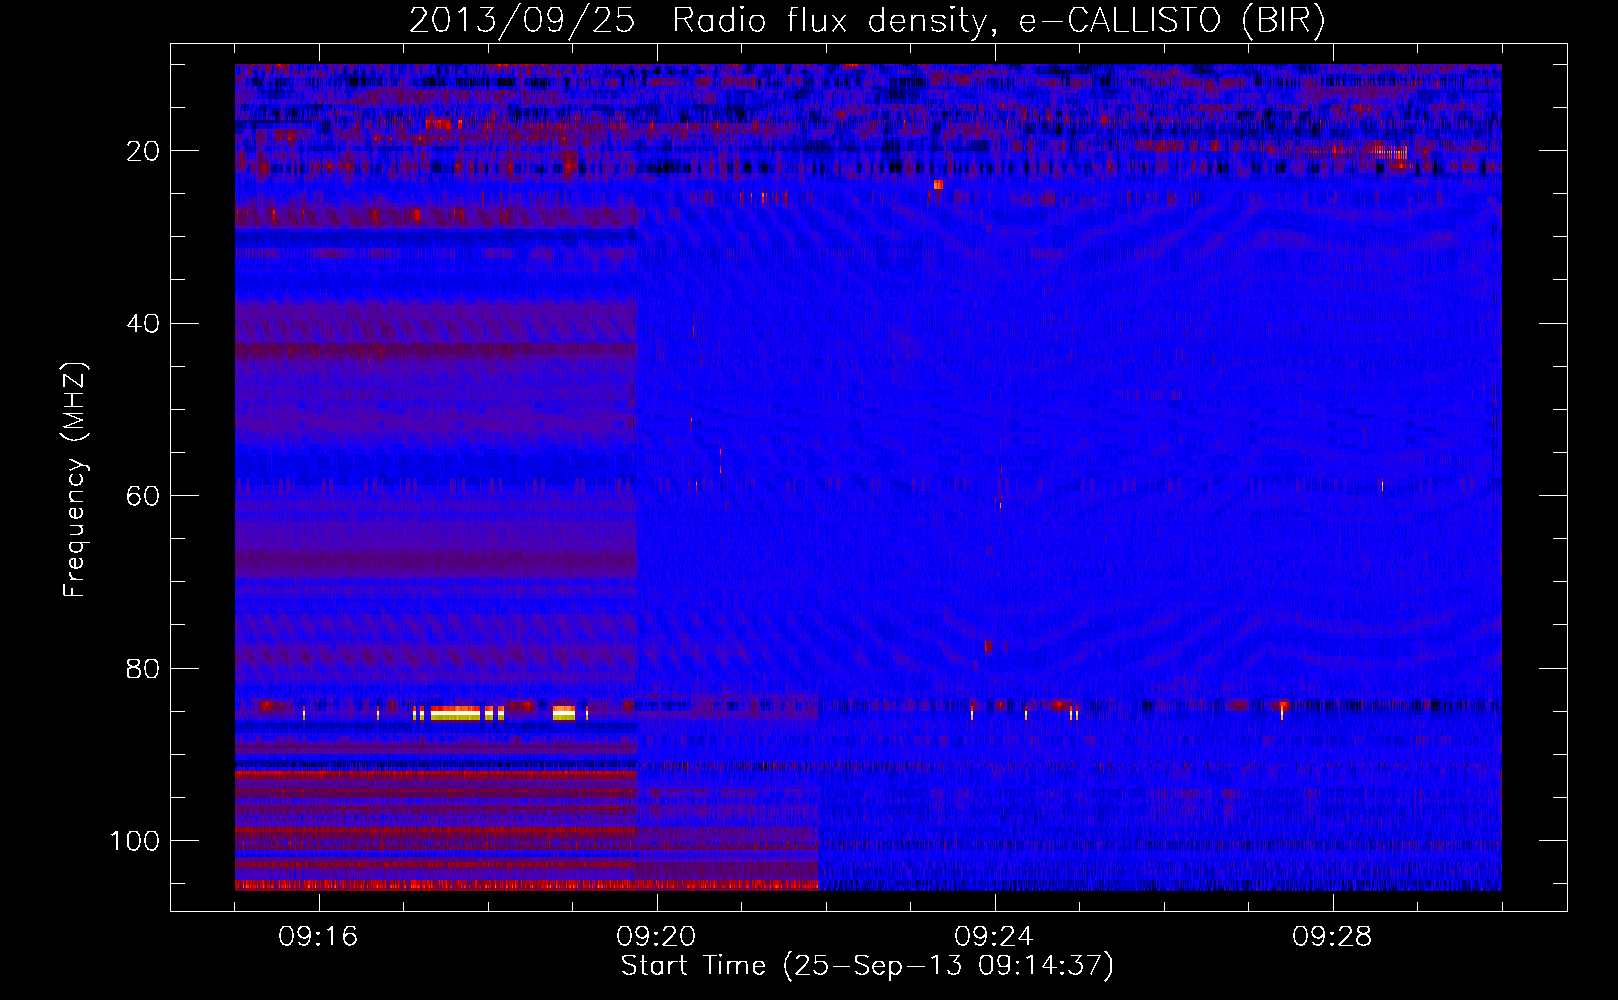Click the 09:16 time tick label
Screen dimensions: 1618x1000
click(x=319, y=937)
